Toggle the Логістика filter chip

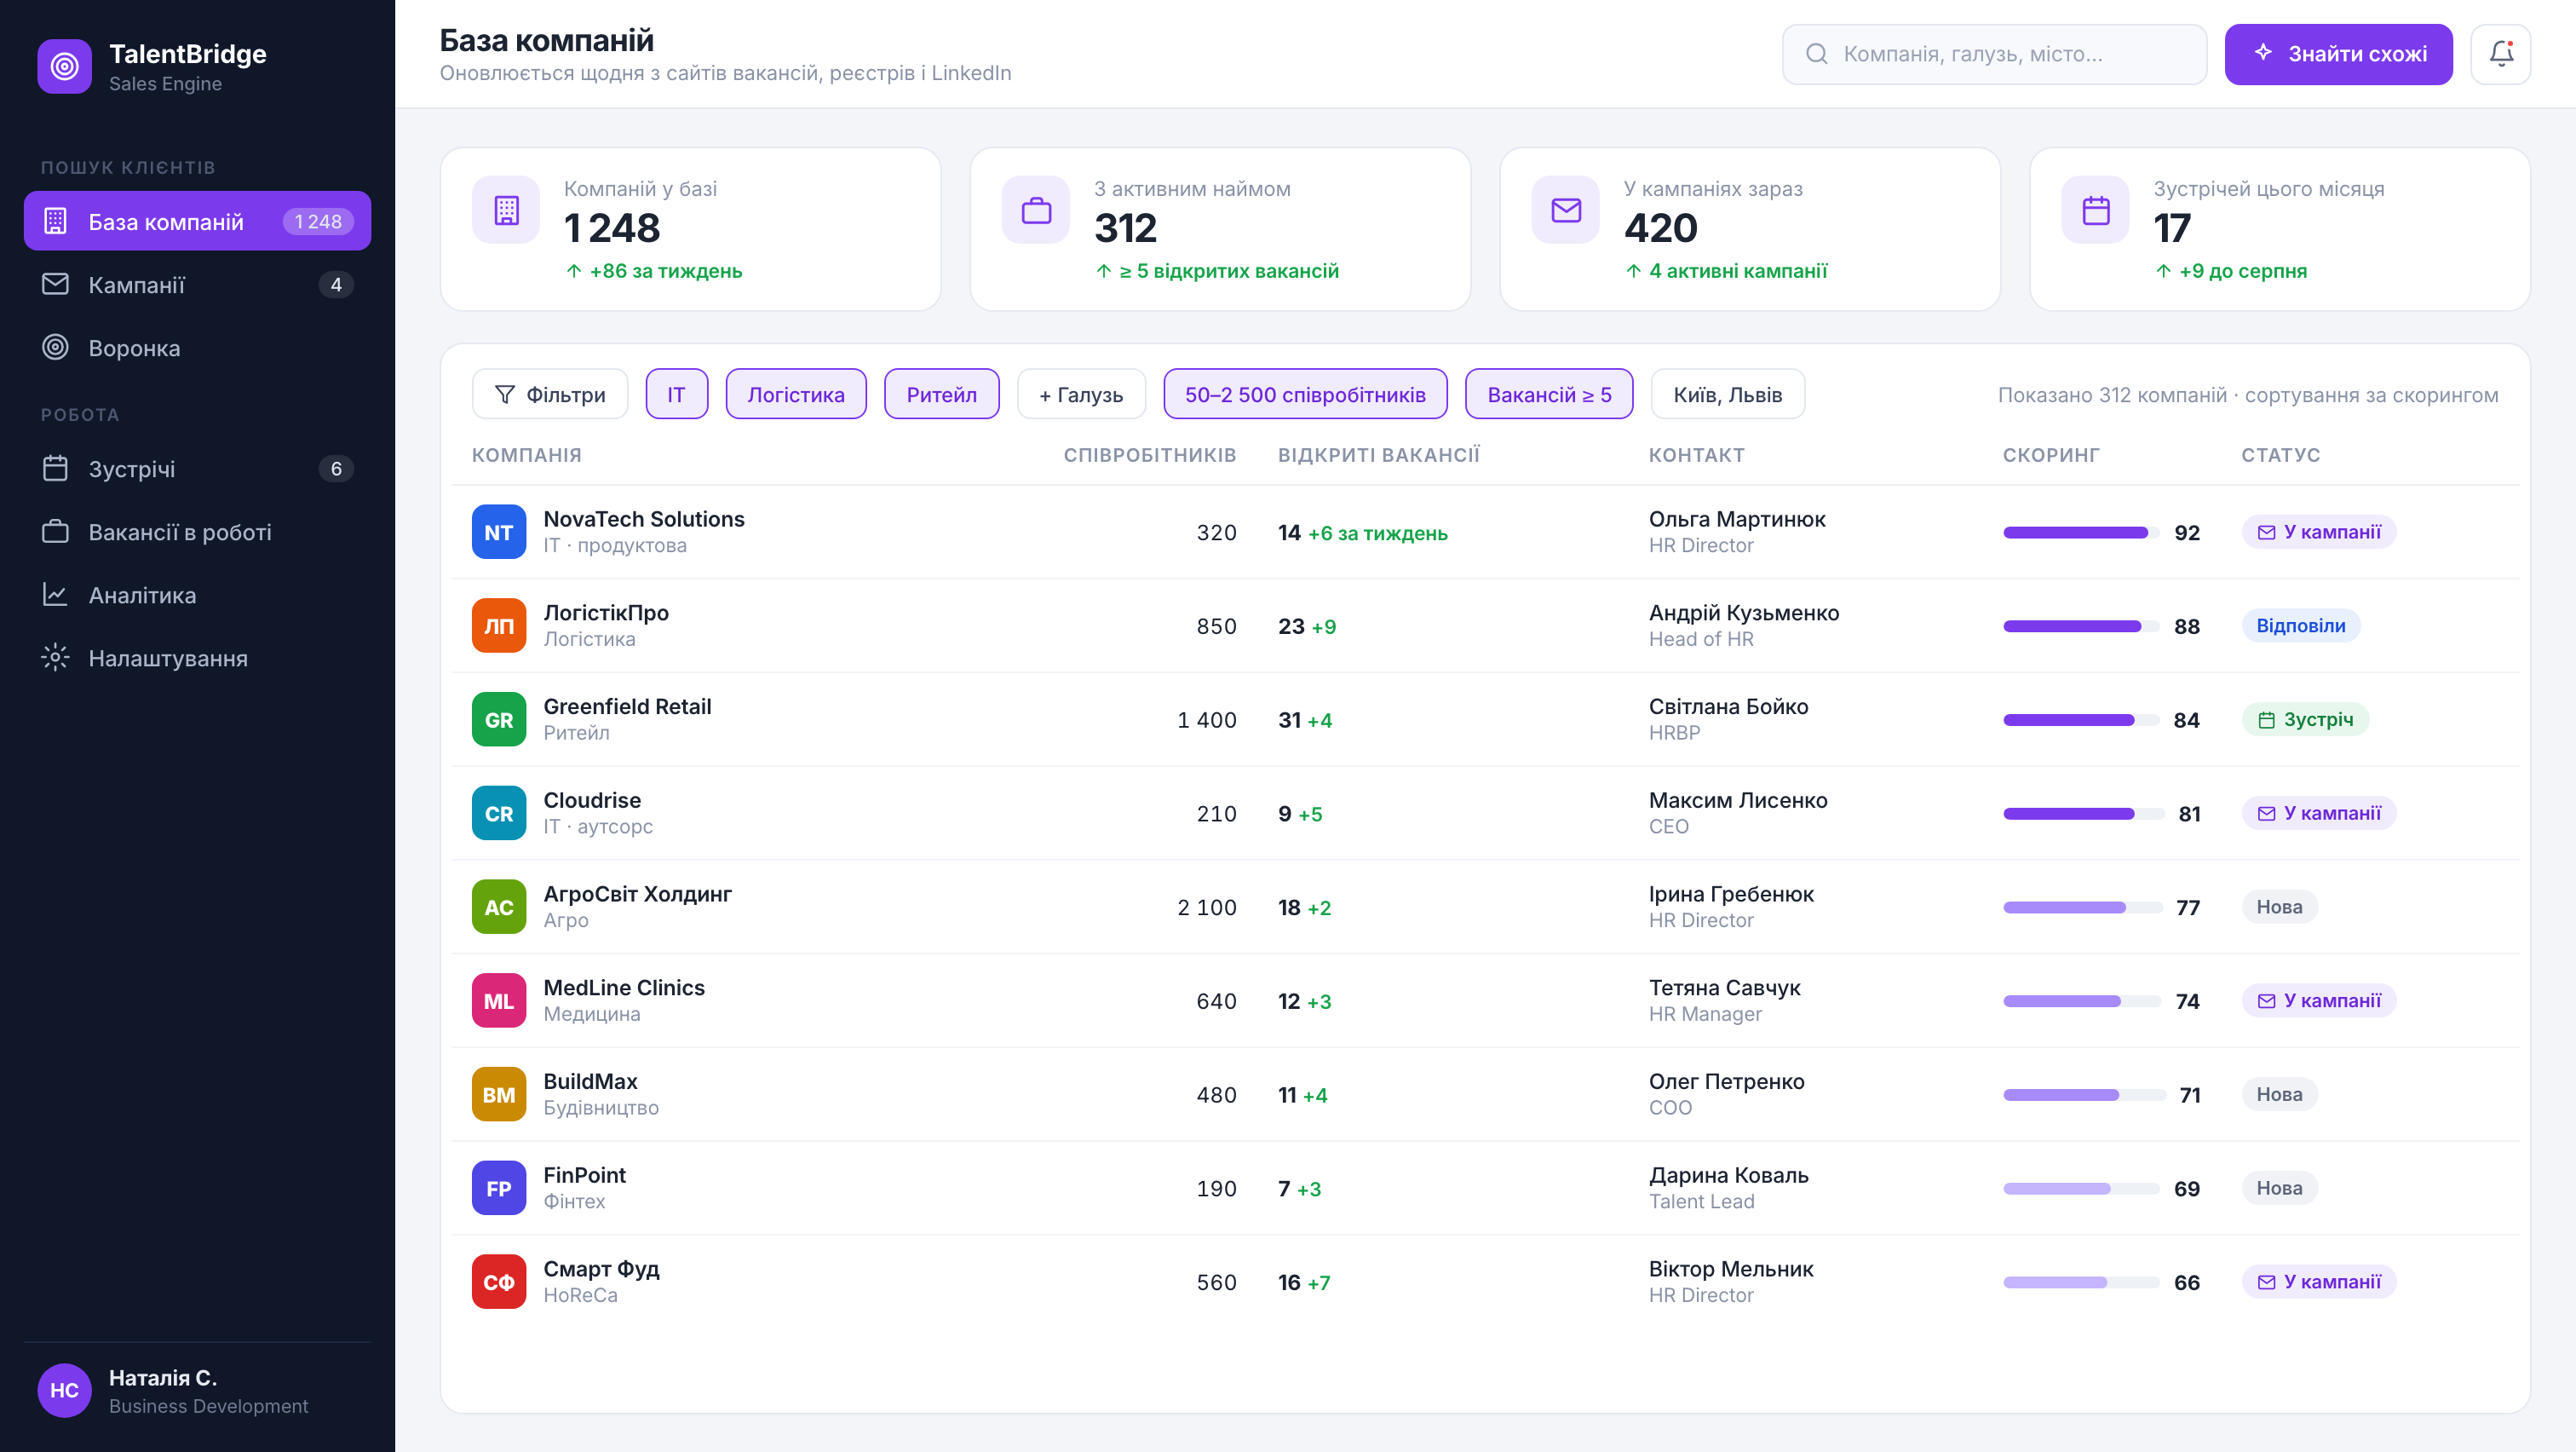tap(796, 394)
